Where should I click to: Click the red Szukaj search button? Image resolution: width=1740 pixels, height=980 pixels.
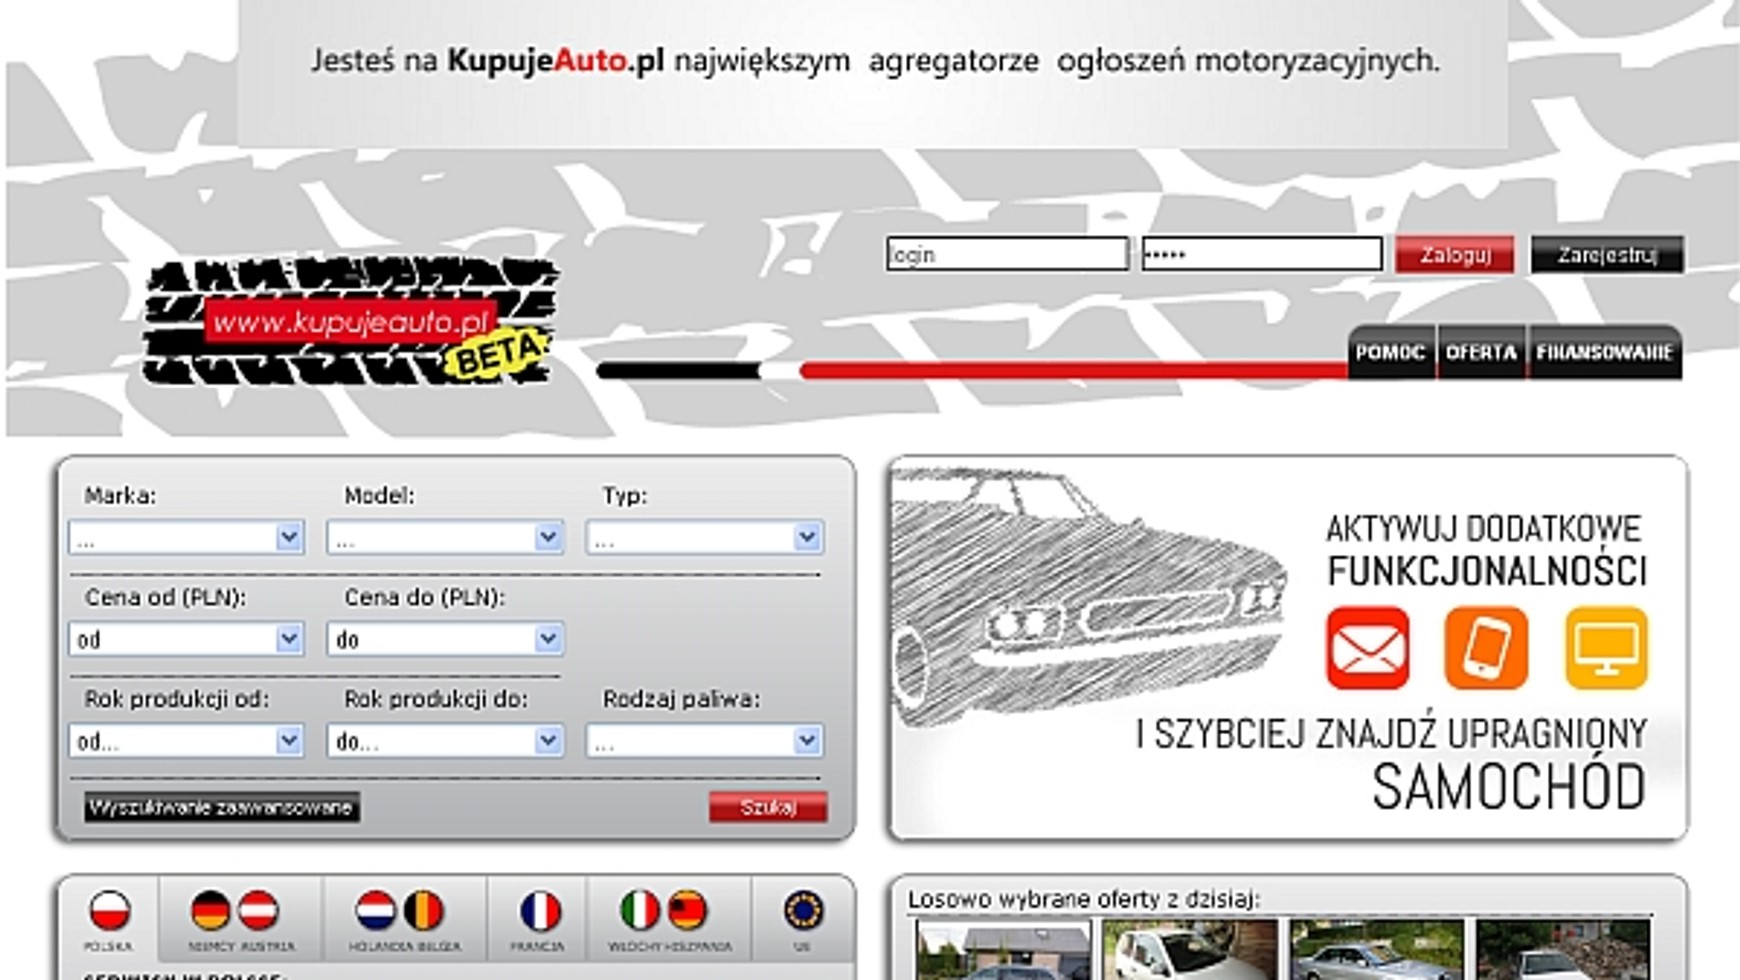(x=767, y=807)
